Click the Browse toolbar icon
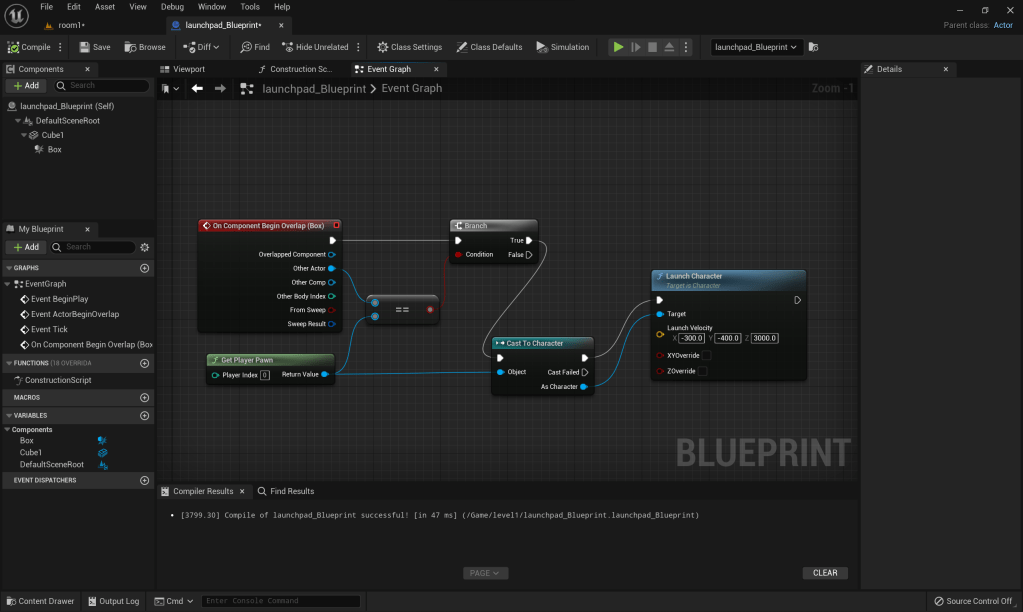The image size is (1023, 612). pos(145,47)
